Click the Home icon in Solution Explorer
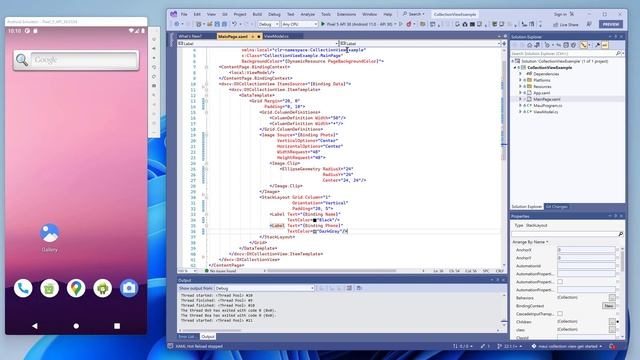The image size is (640, 360). pos(529,45)
